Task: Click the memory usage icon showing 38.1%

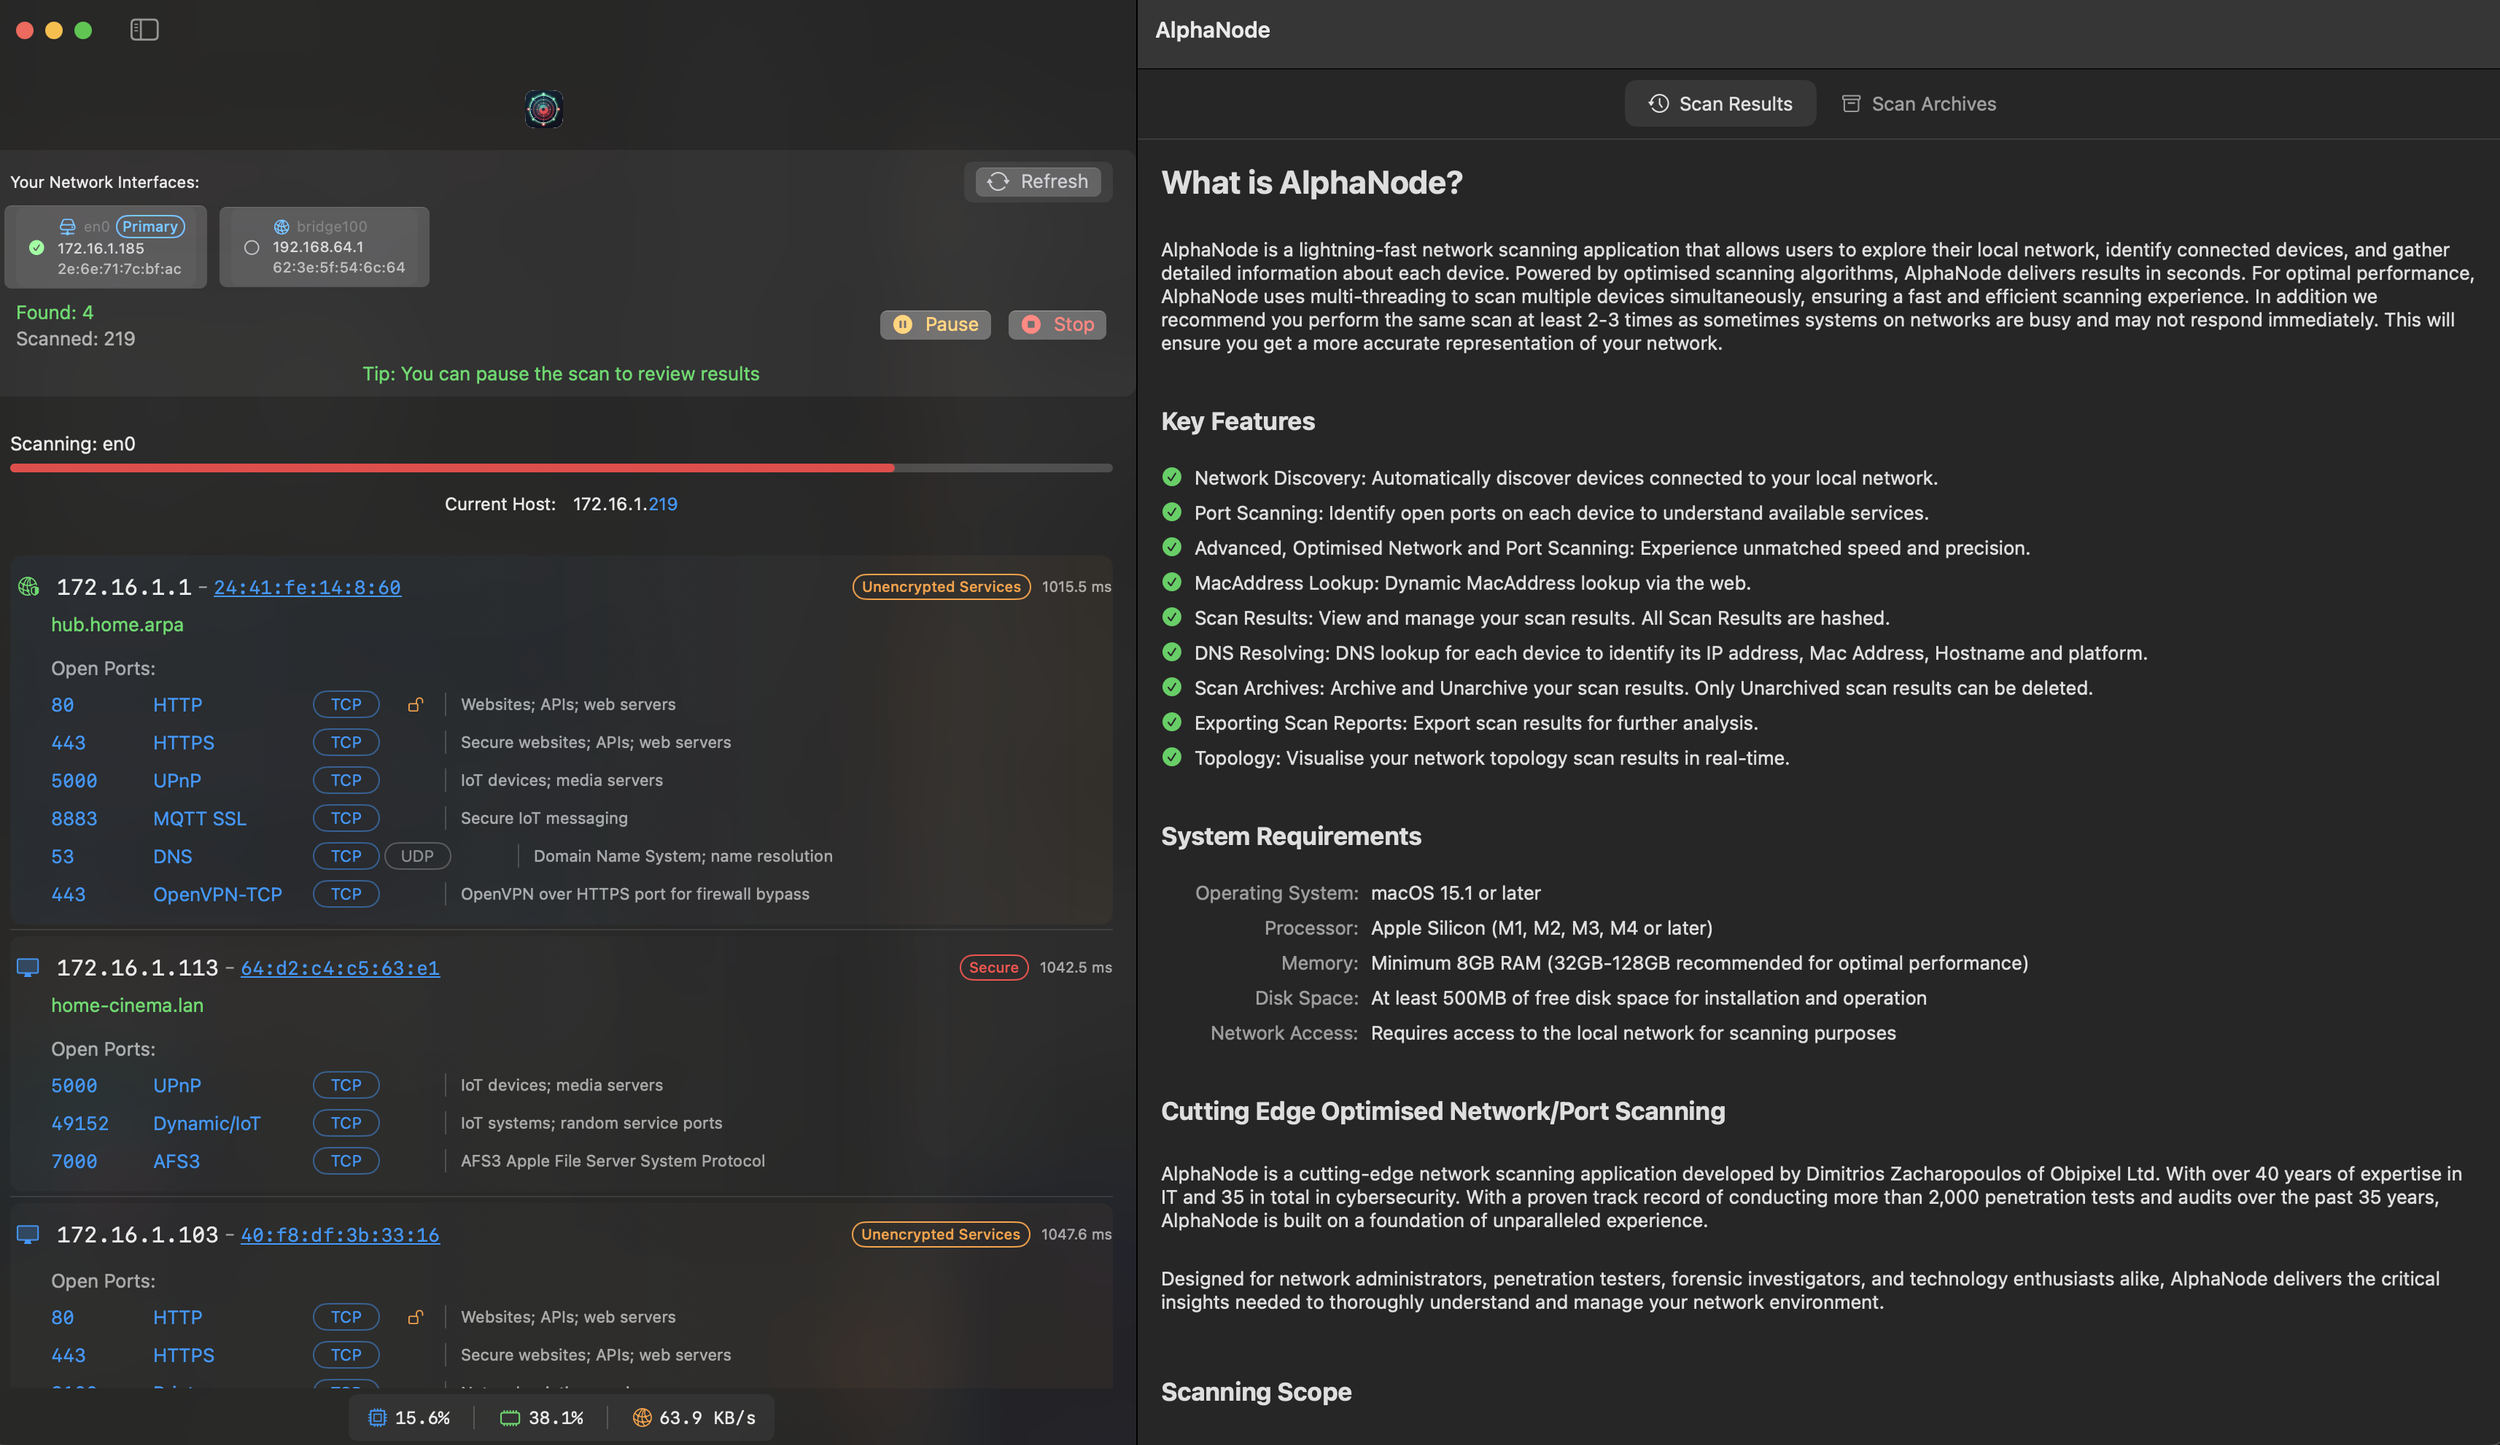Action: (510, 1418)
